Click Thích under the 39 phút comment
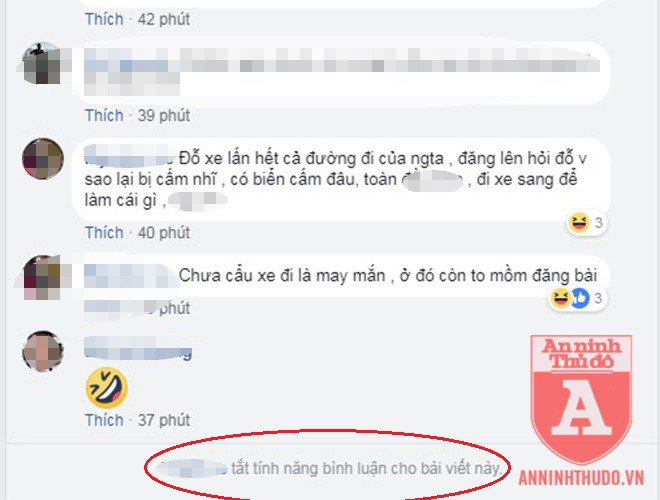The width and height of the screenshot is (660, 500). click(x=104, y=115)
